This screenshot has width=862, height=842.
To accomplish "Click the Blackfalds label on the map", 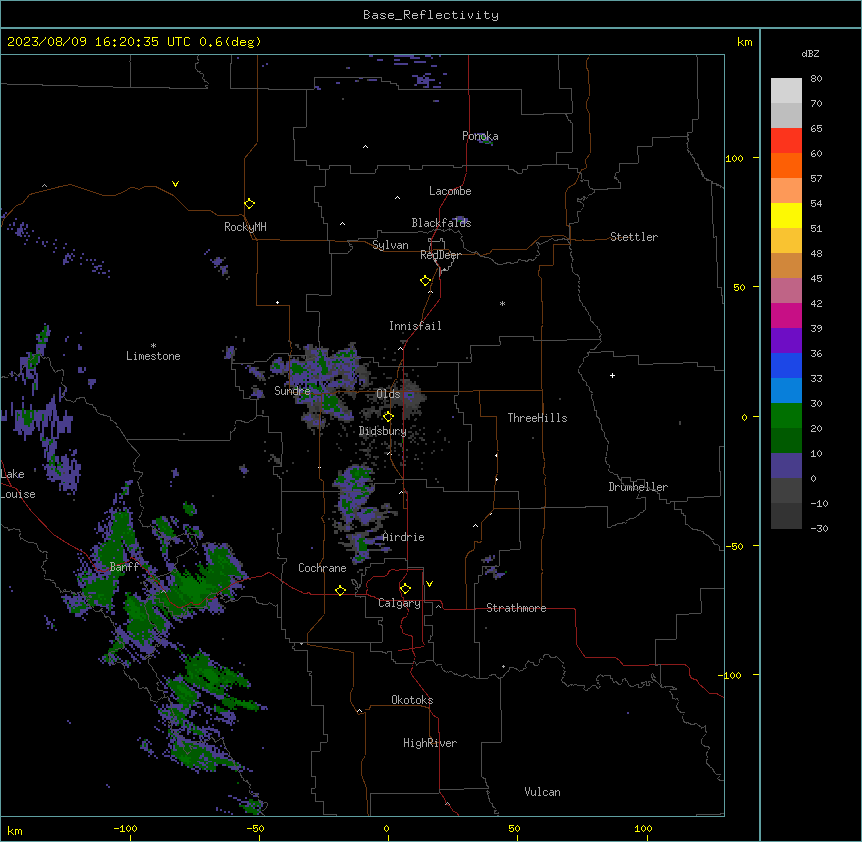I will point(441,223).
